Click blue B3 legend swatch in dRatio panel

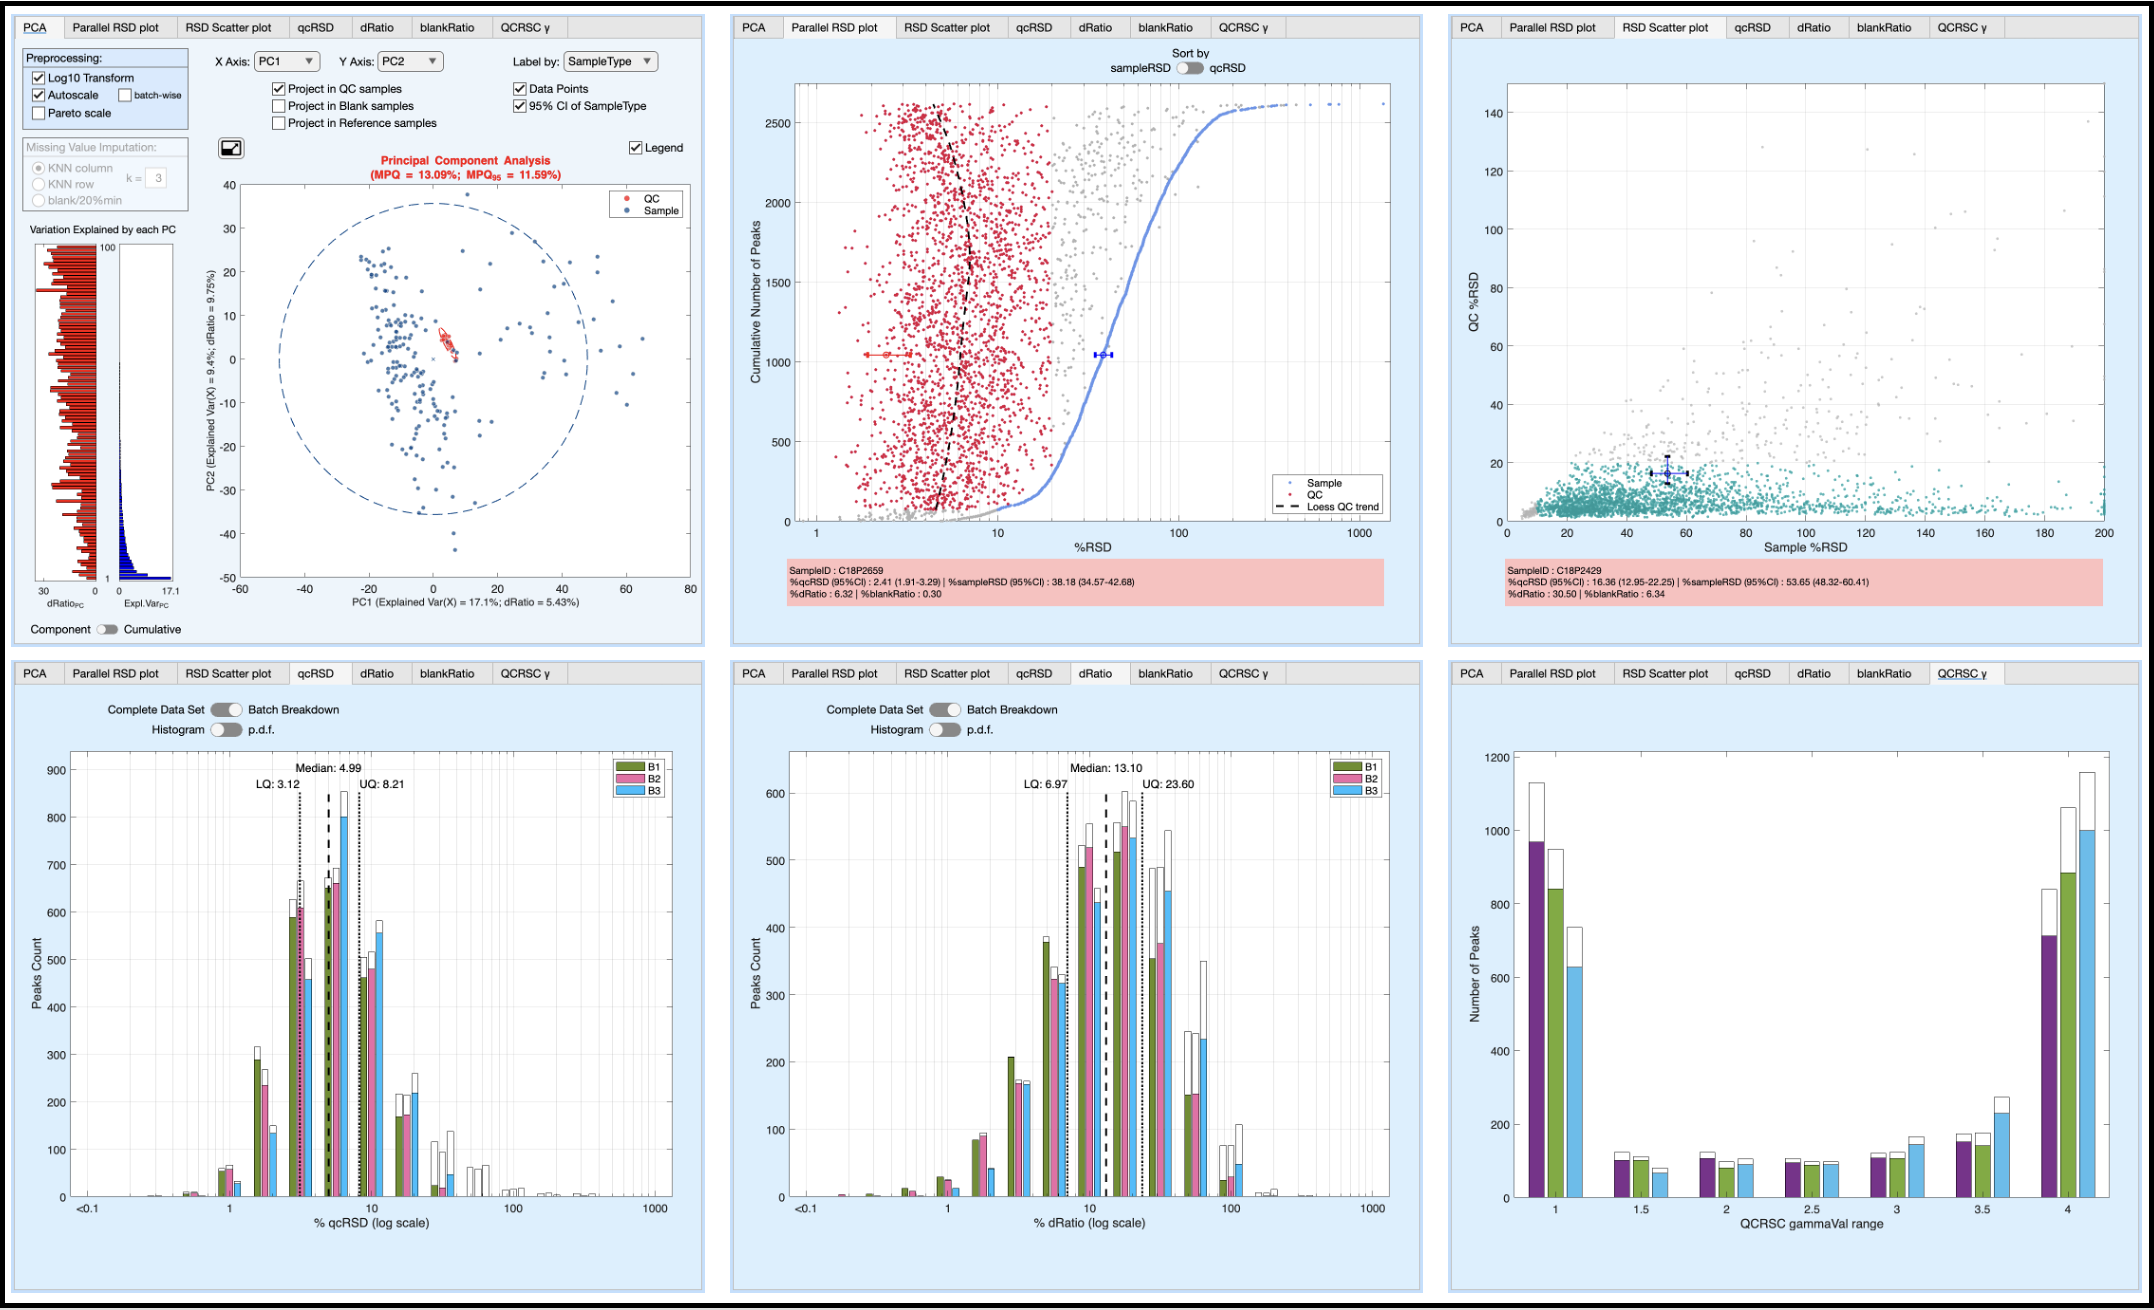point(1348,791)
